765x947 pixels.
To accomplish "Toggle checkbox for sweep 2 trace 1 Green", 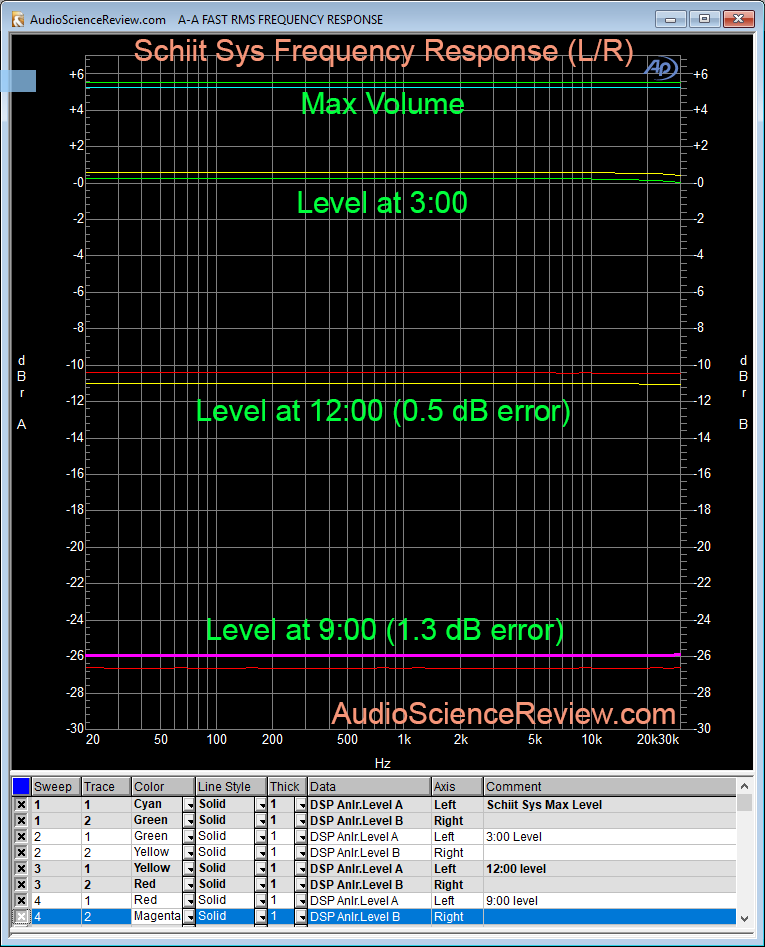I will pyautogui.click(x=21, y=836).
